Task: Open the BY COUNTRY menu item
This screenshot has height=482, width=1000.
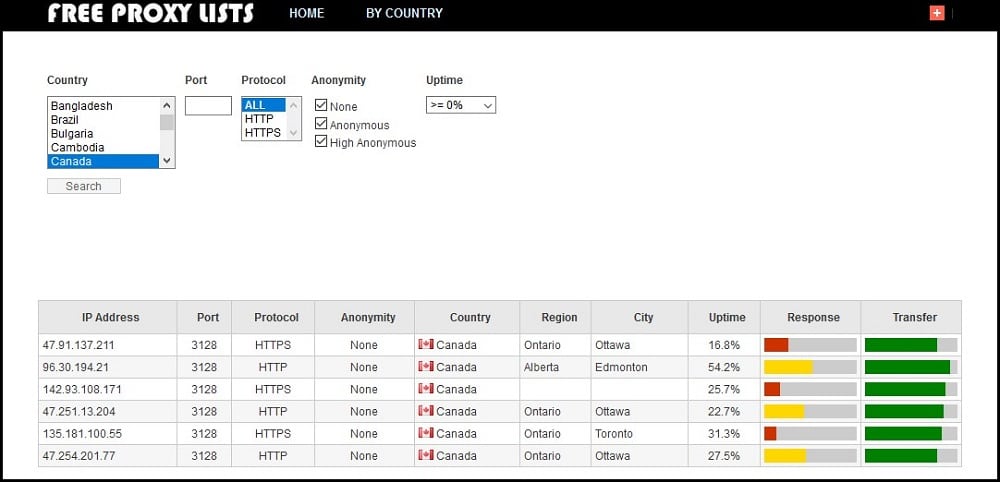Action: [x=404, y=13]
